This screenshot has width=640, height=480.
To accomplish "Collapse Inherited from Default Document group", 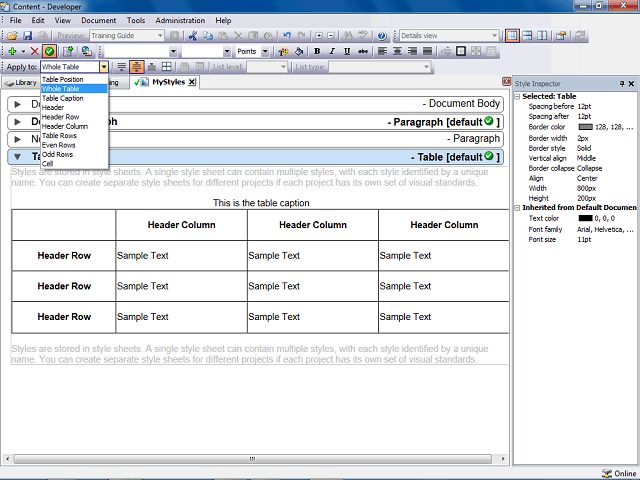I will pos(517,208).
